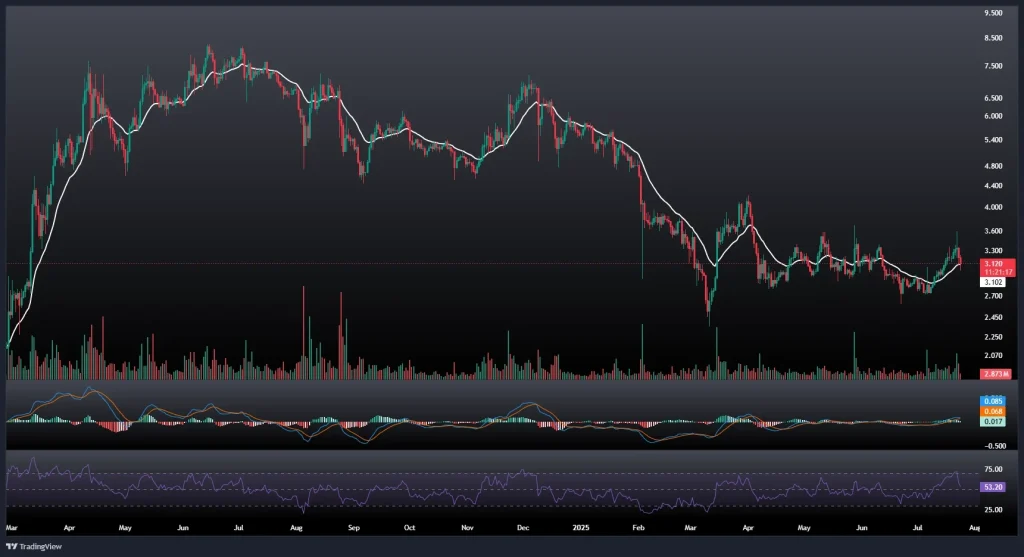This screenshot has height=557, width=1024.
Task: Click the 6.000 level on the price scale
Action: click(994, 116)
